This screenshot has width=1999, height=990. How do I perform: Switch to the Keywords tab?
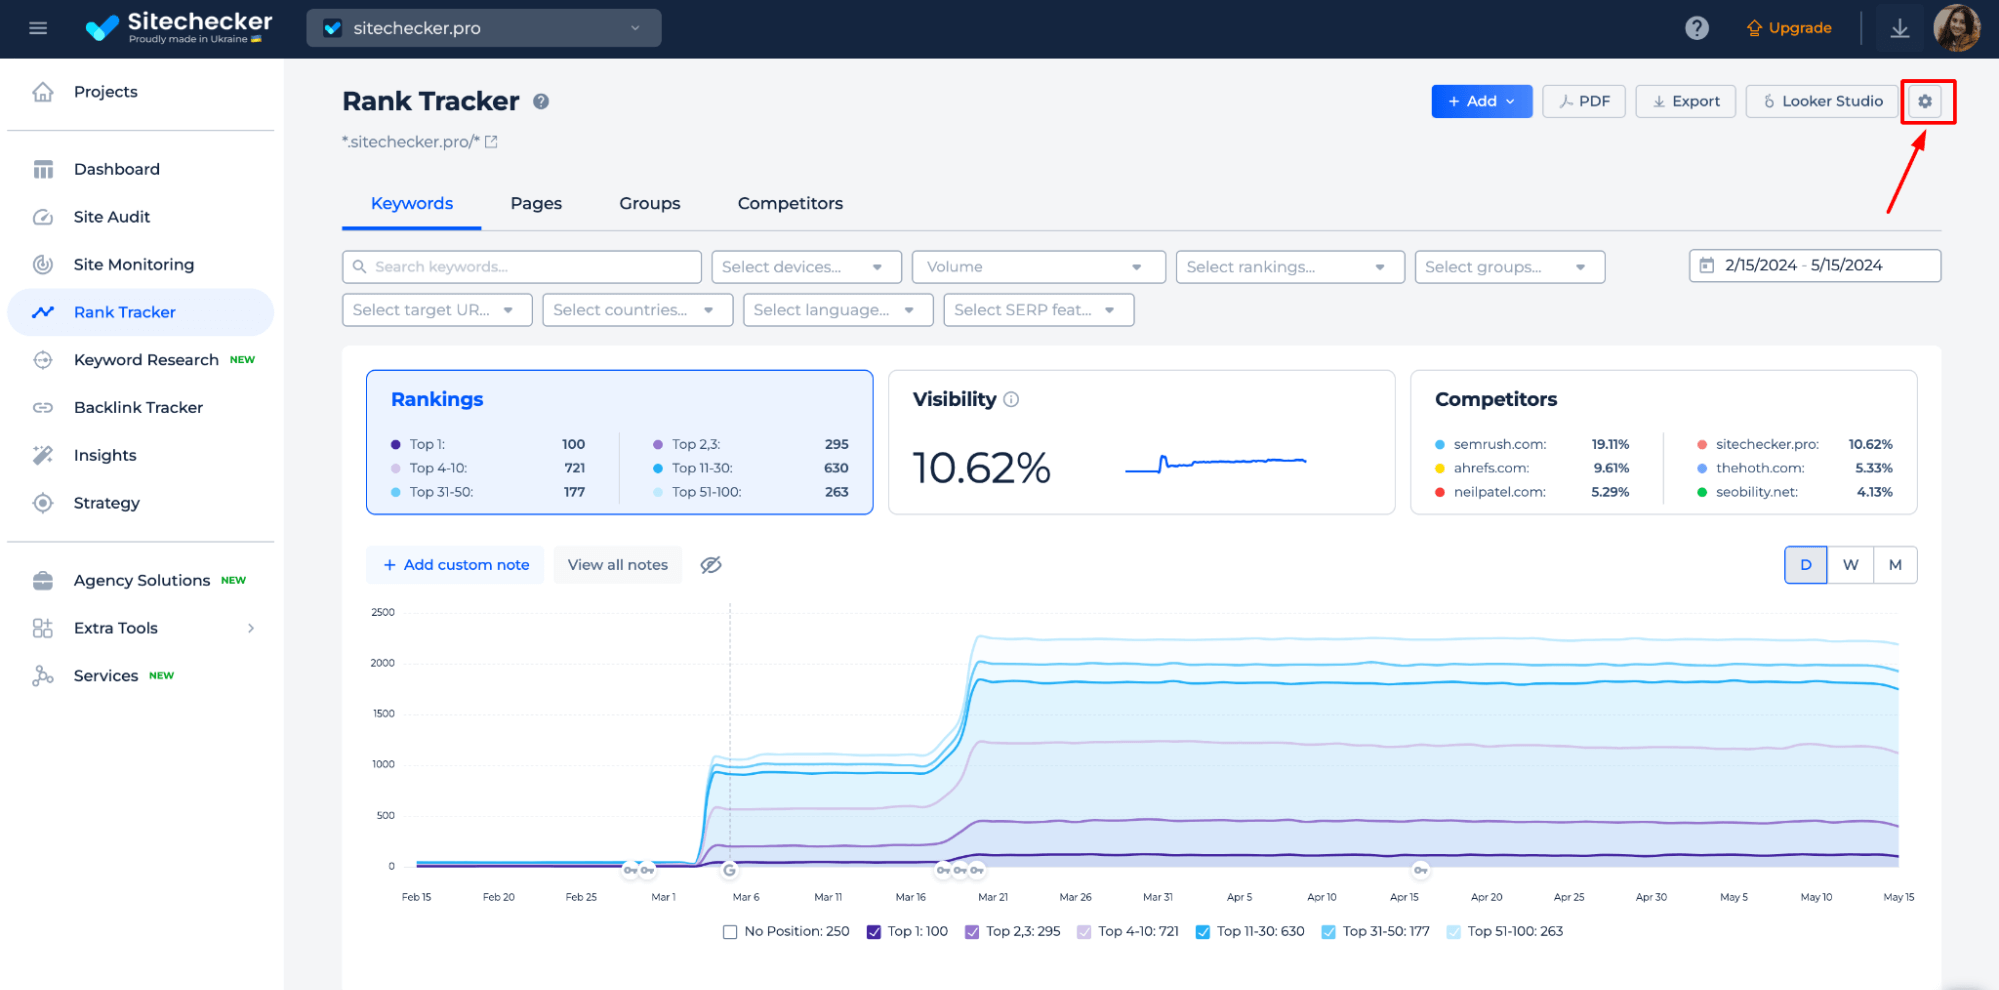point(412,203)
